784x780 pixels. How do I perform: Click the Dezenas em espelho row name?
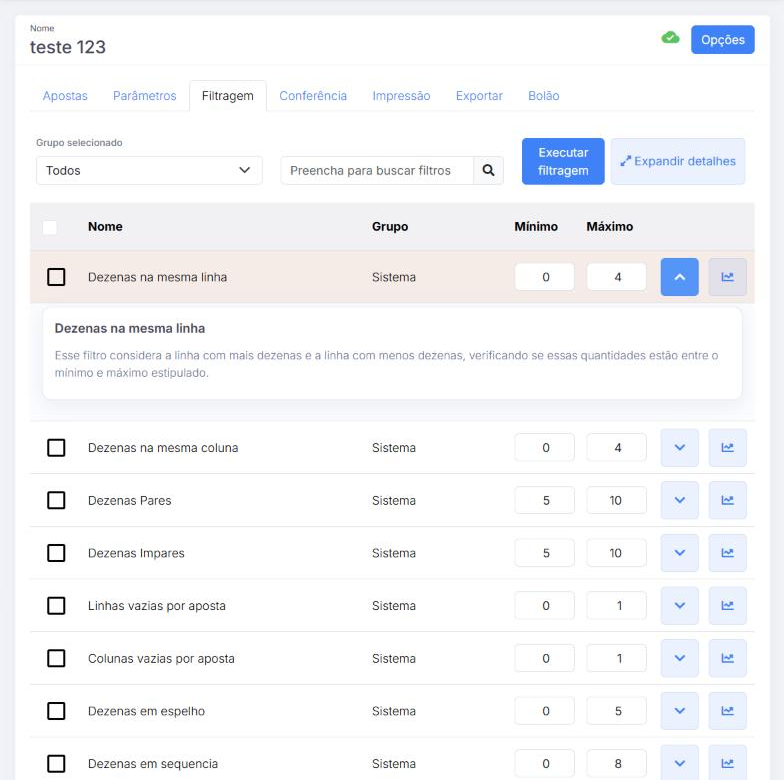coord(146,711)
